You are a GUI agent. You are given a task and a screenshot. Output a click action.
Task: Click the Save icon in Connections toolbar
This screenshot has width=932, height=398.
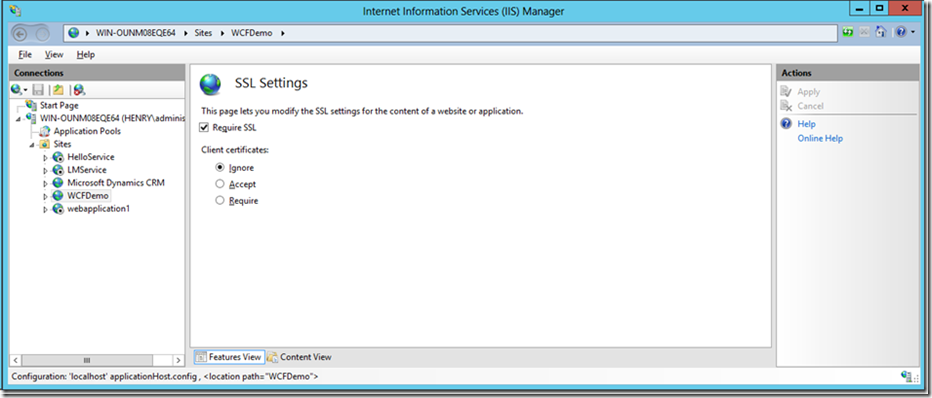click(x=39, y=90)
